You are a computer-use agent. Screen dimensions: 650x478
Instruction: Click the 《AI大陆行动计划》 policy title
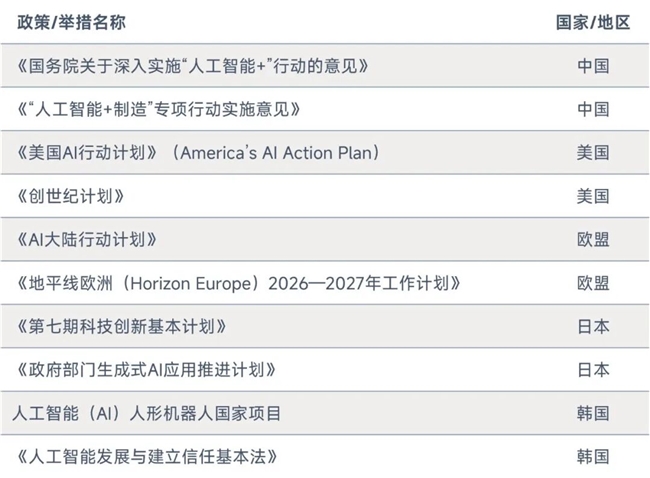click(87, 240)
